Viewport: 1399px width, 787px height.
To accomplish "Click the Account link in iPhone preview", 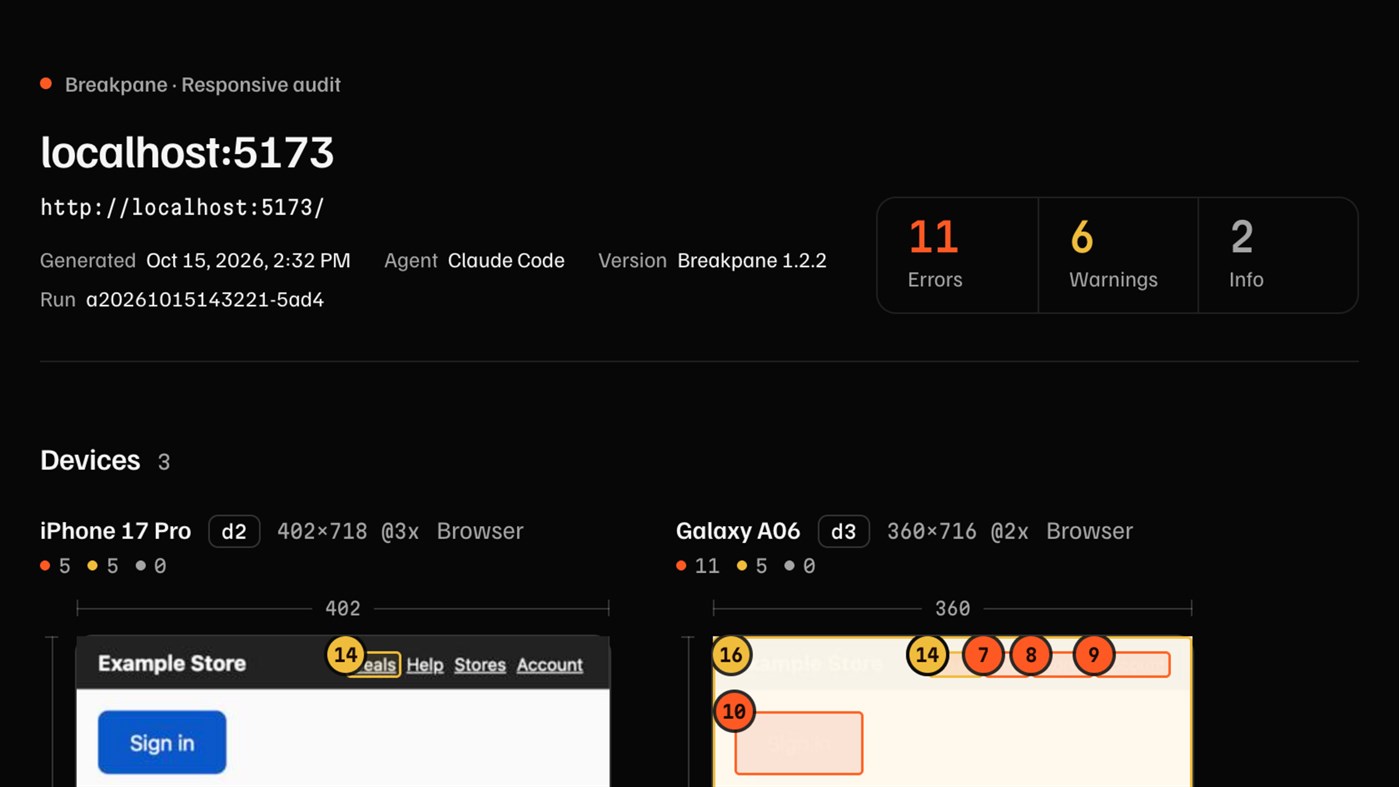I will tap(550, 665).
